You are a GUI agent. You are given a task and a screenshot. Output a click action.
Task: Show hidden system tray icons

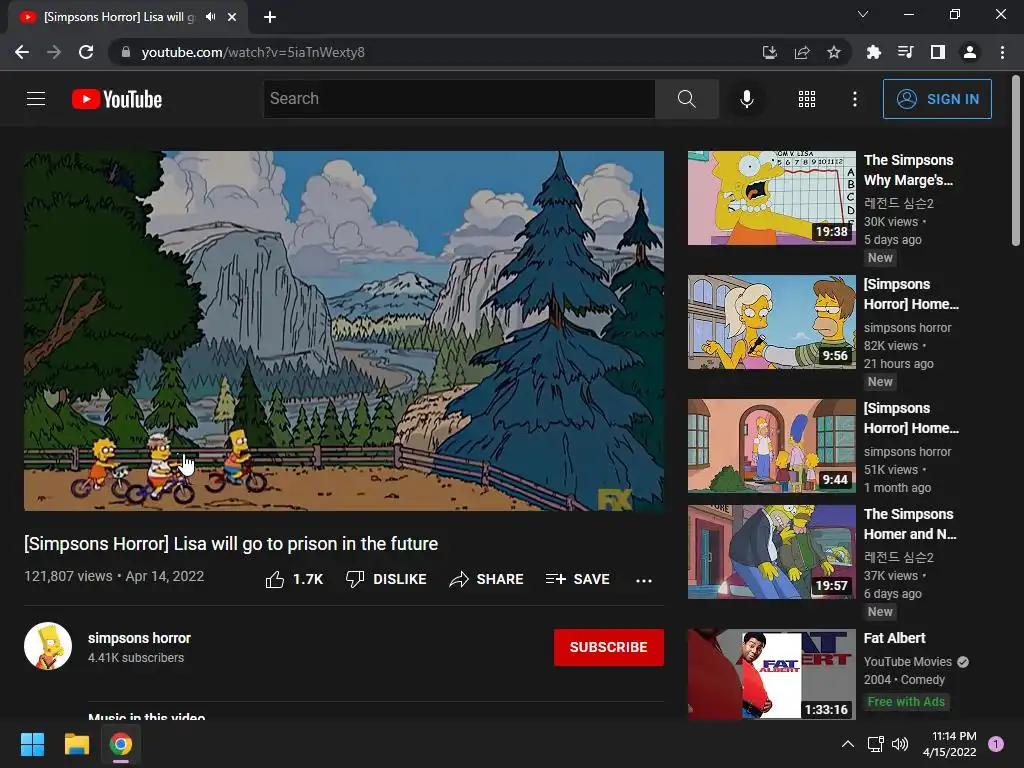click(x=847, y=744)
